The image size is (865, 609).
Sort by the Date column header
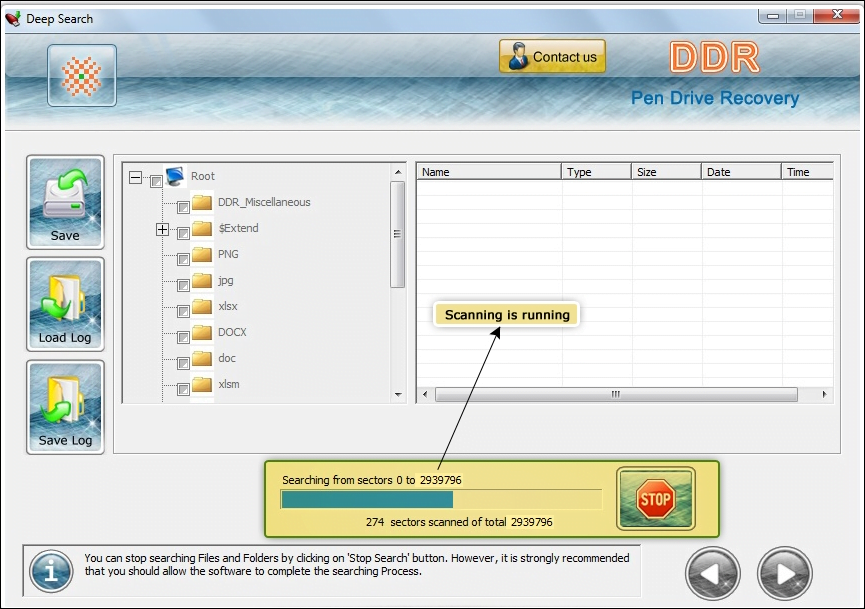coord(741,172)
